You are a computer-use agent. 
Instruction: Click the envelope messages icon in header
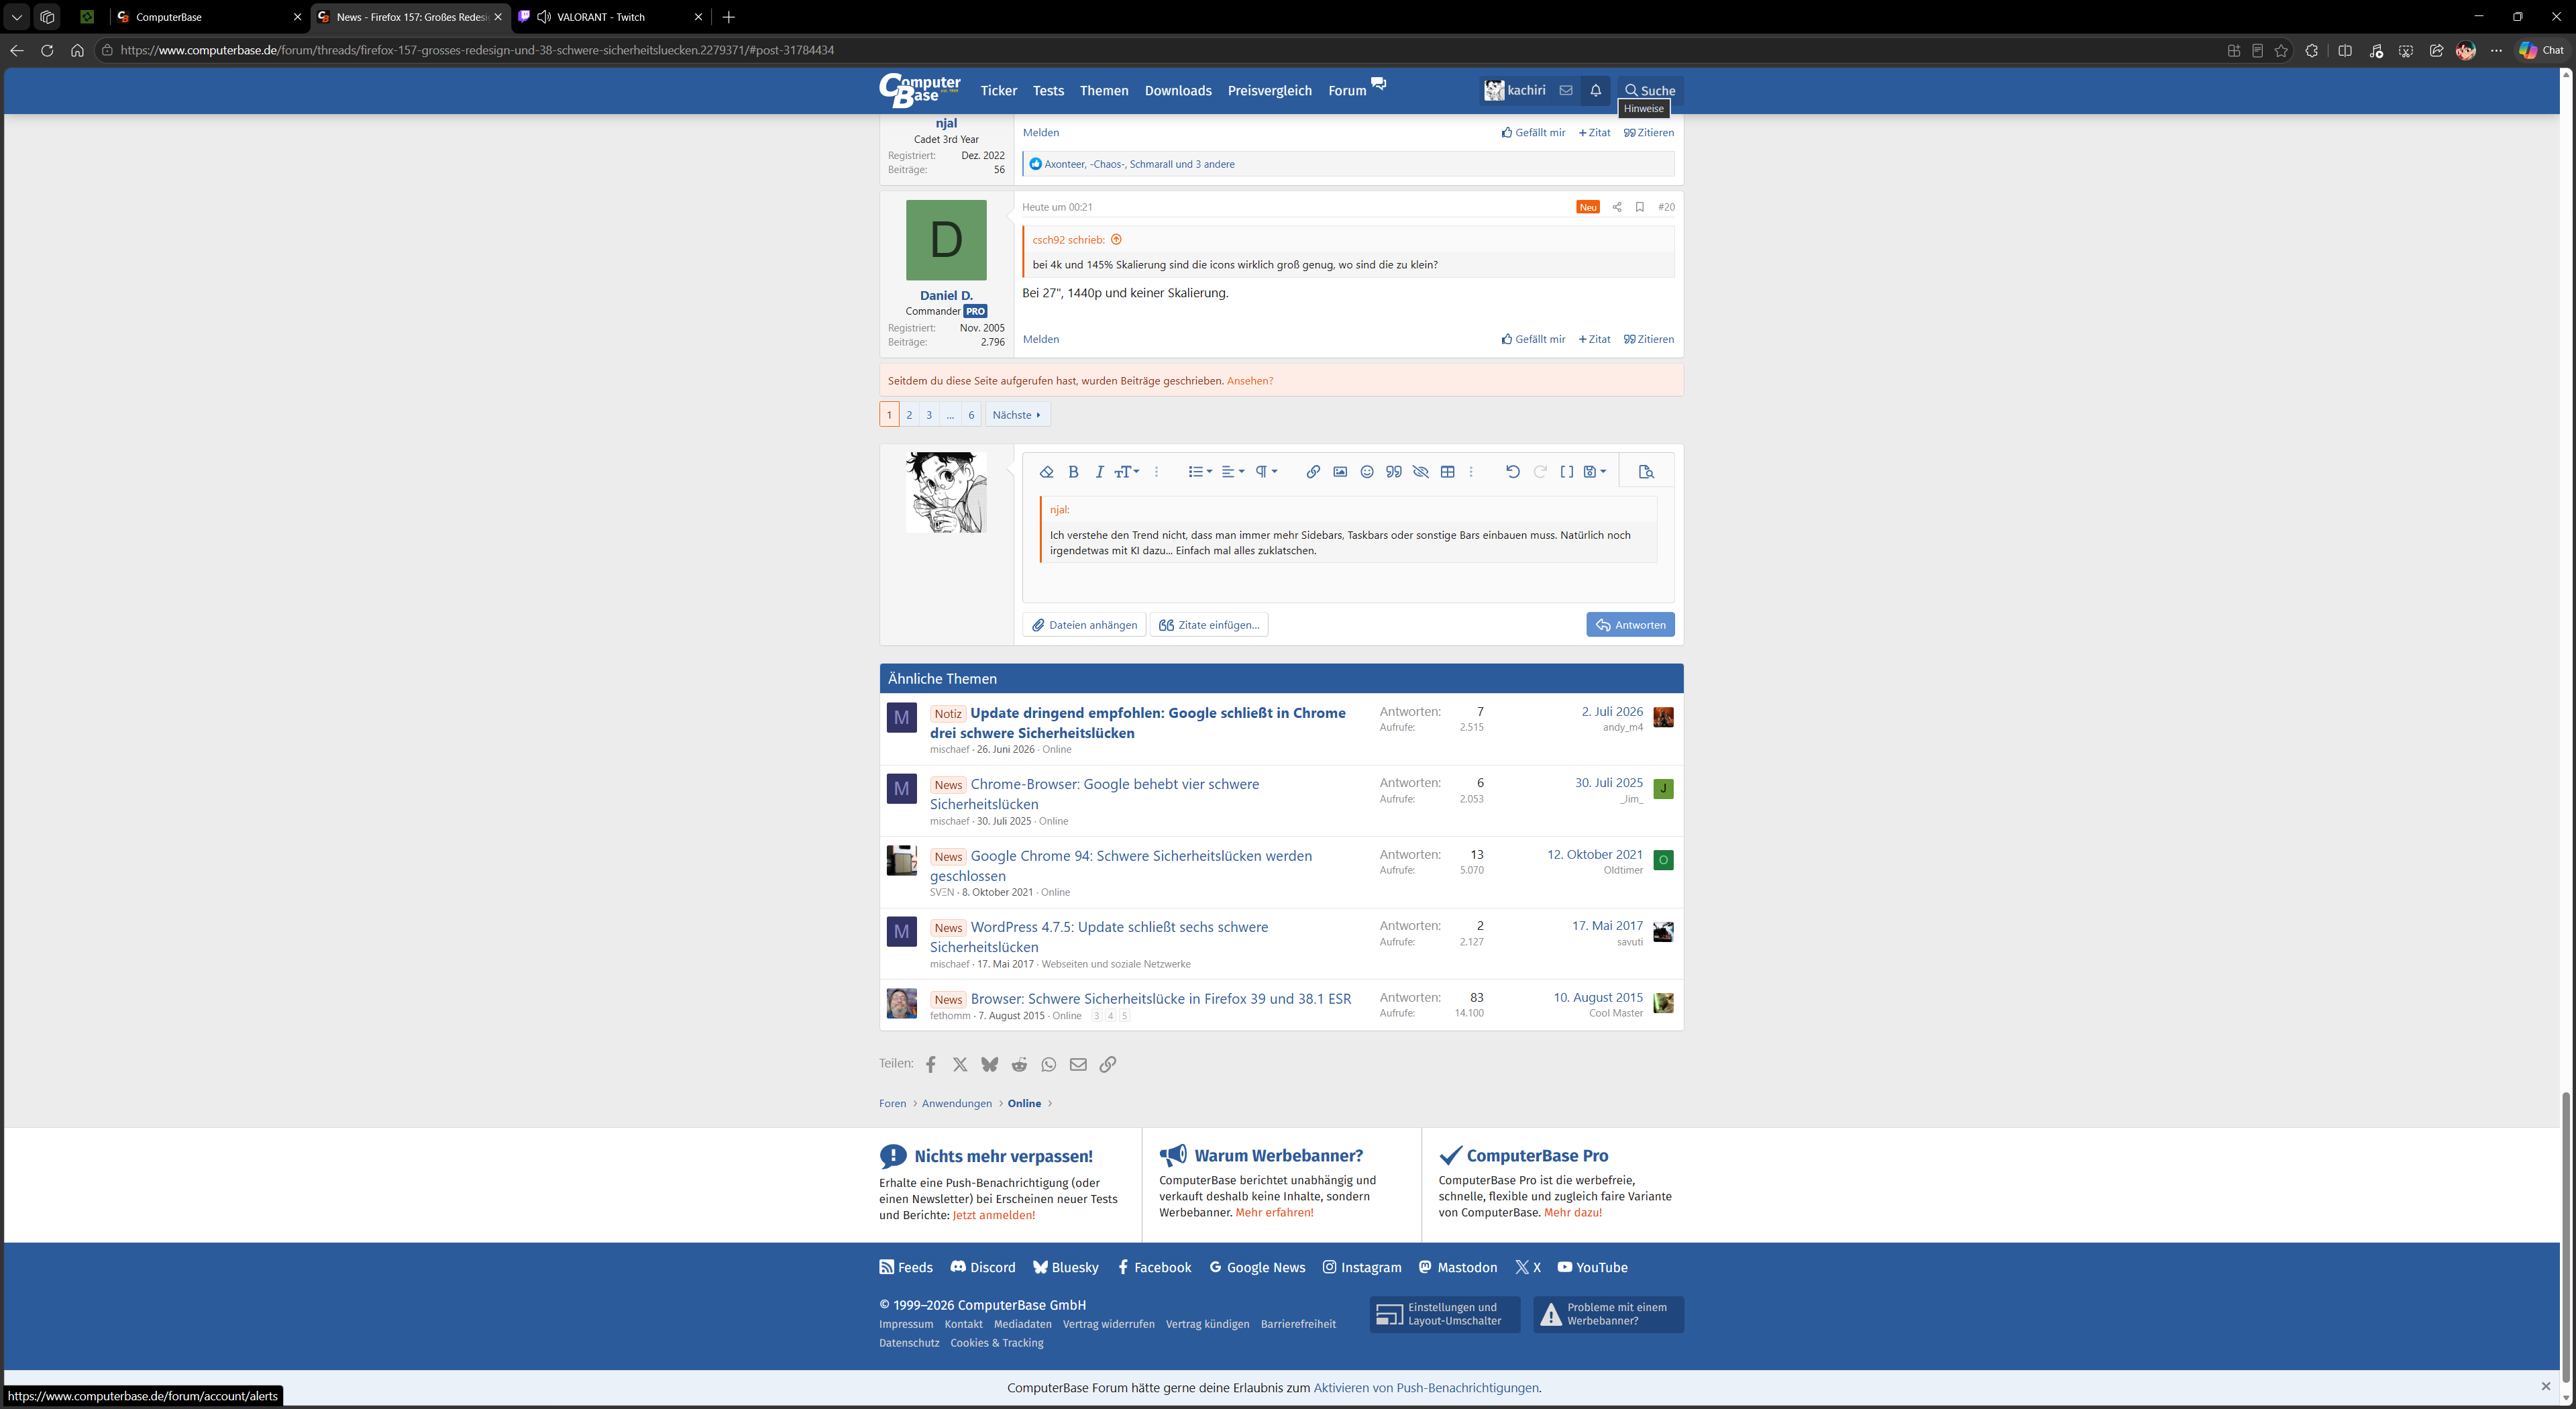click(1566, 91)
